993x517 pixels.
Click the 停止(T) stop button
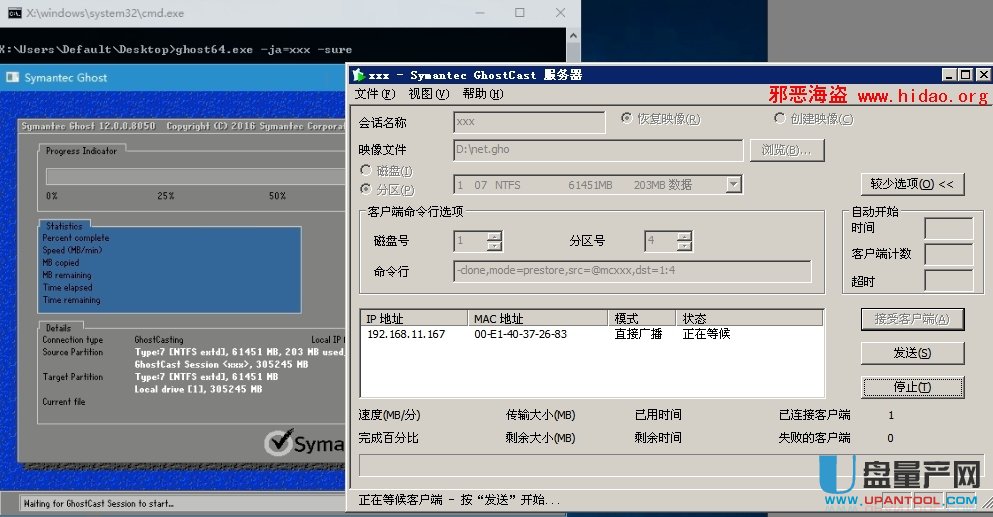click(912, 387)
